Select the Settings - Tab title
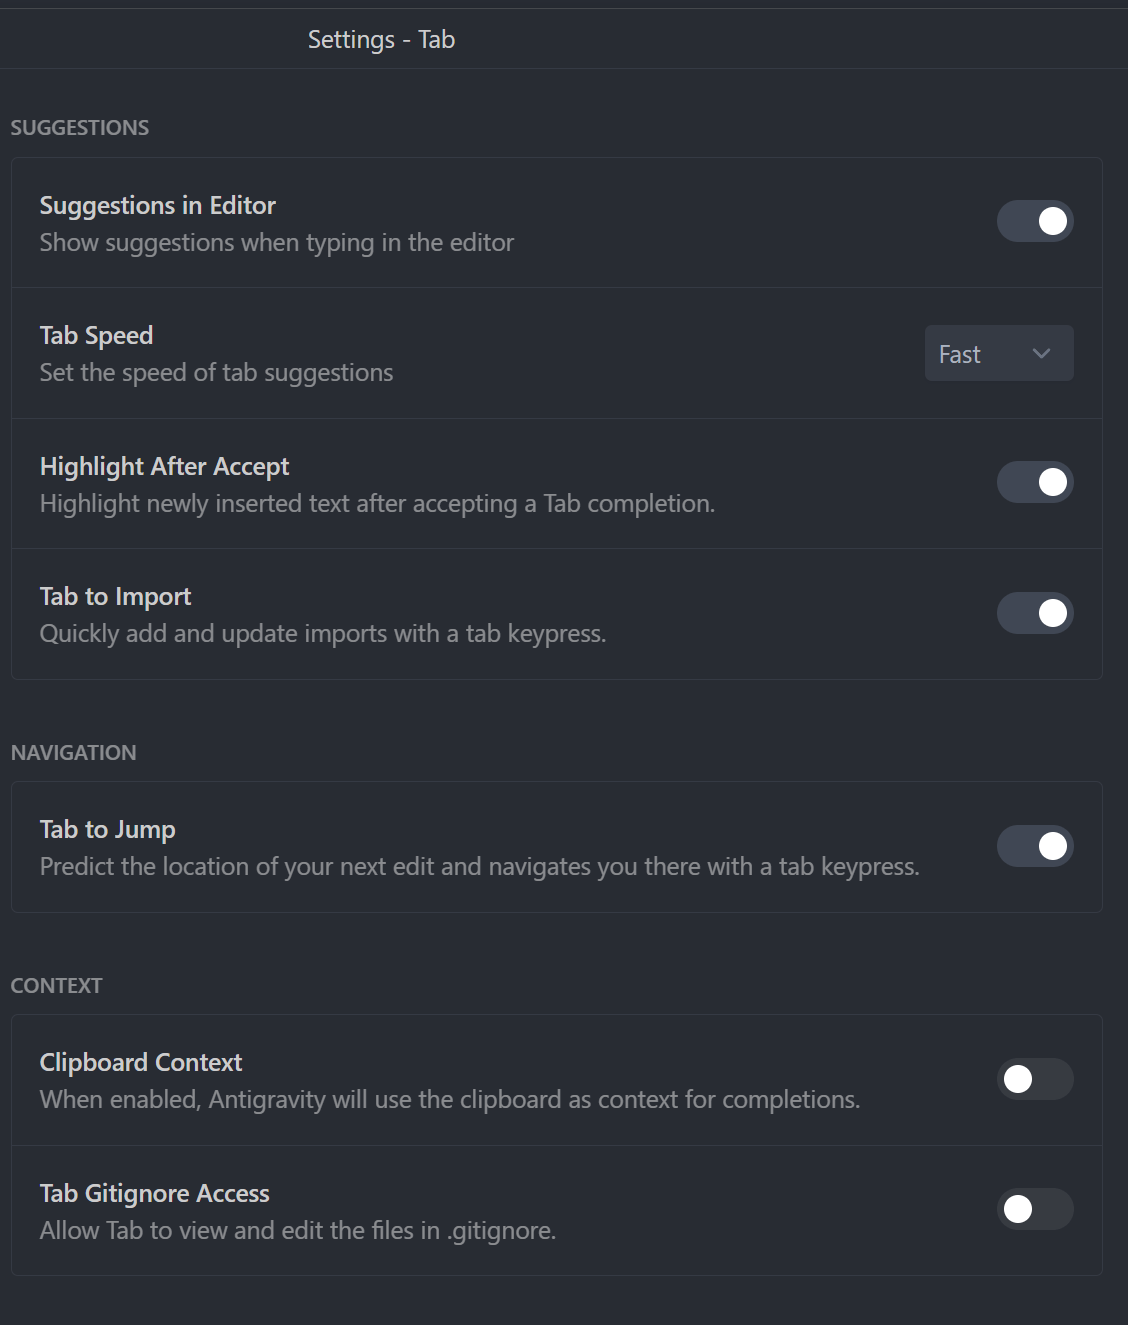This screenshot has height=1325, width=1128. coord(380,40)
